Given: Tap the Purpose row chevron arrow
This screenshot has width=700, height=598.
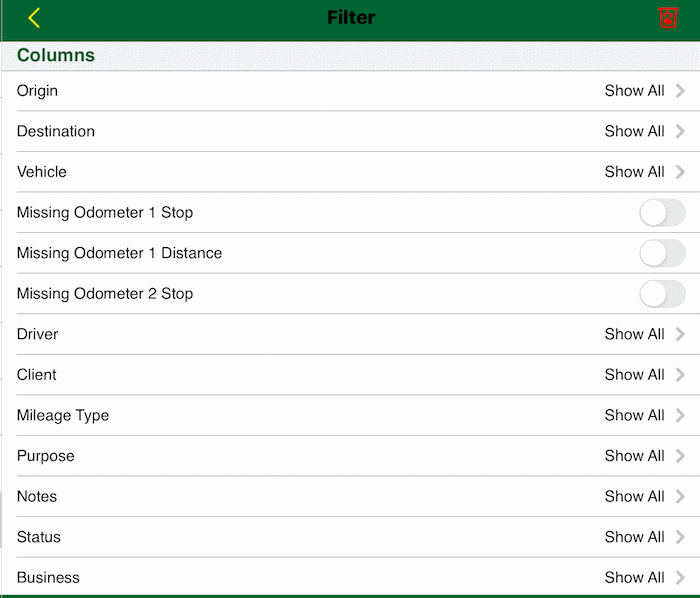Looking at the screenshot, I should tap(680, 456).
